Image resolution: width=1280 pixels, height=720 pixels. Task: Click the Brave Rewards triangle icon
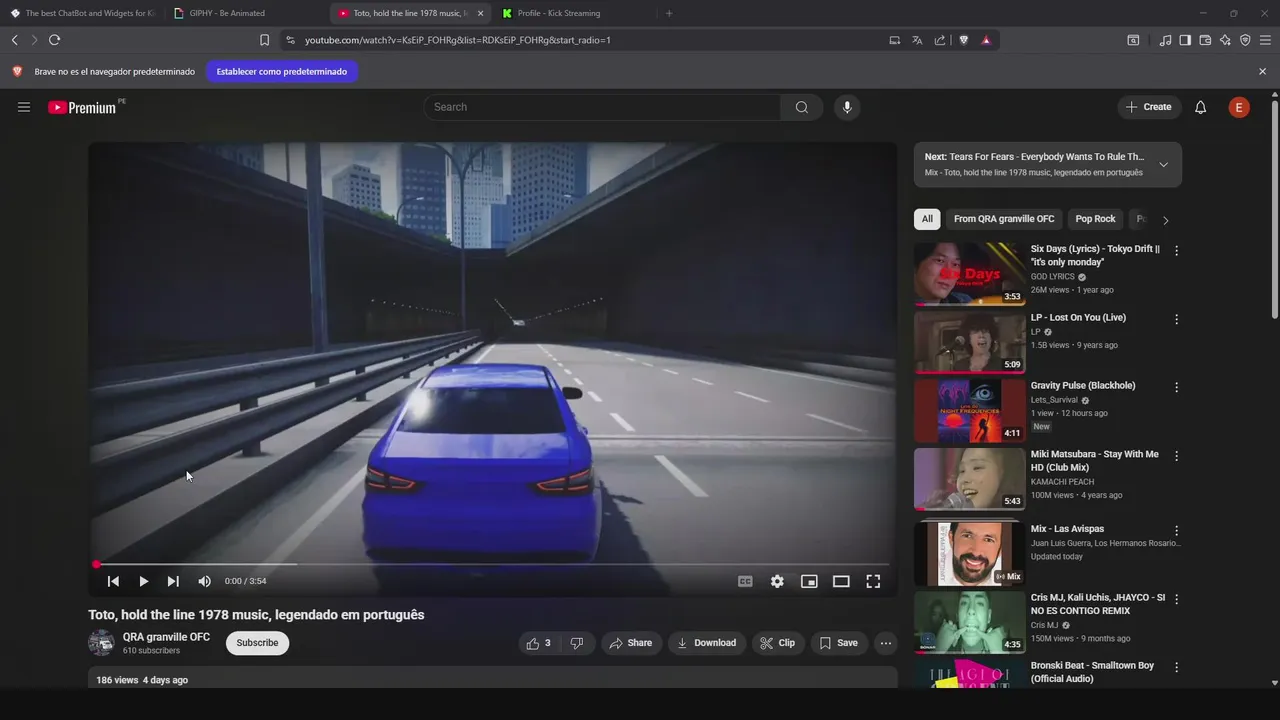point(986,40)
